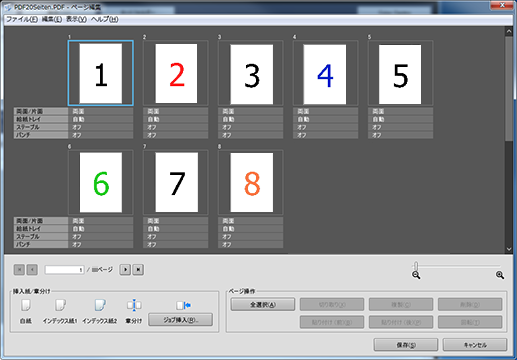This screenshot has width=517, height=360.
Task: Jump to last page navigation button
Action: [x=138, y=270]
